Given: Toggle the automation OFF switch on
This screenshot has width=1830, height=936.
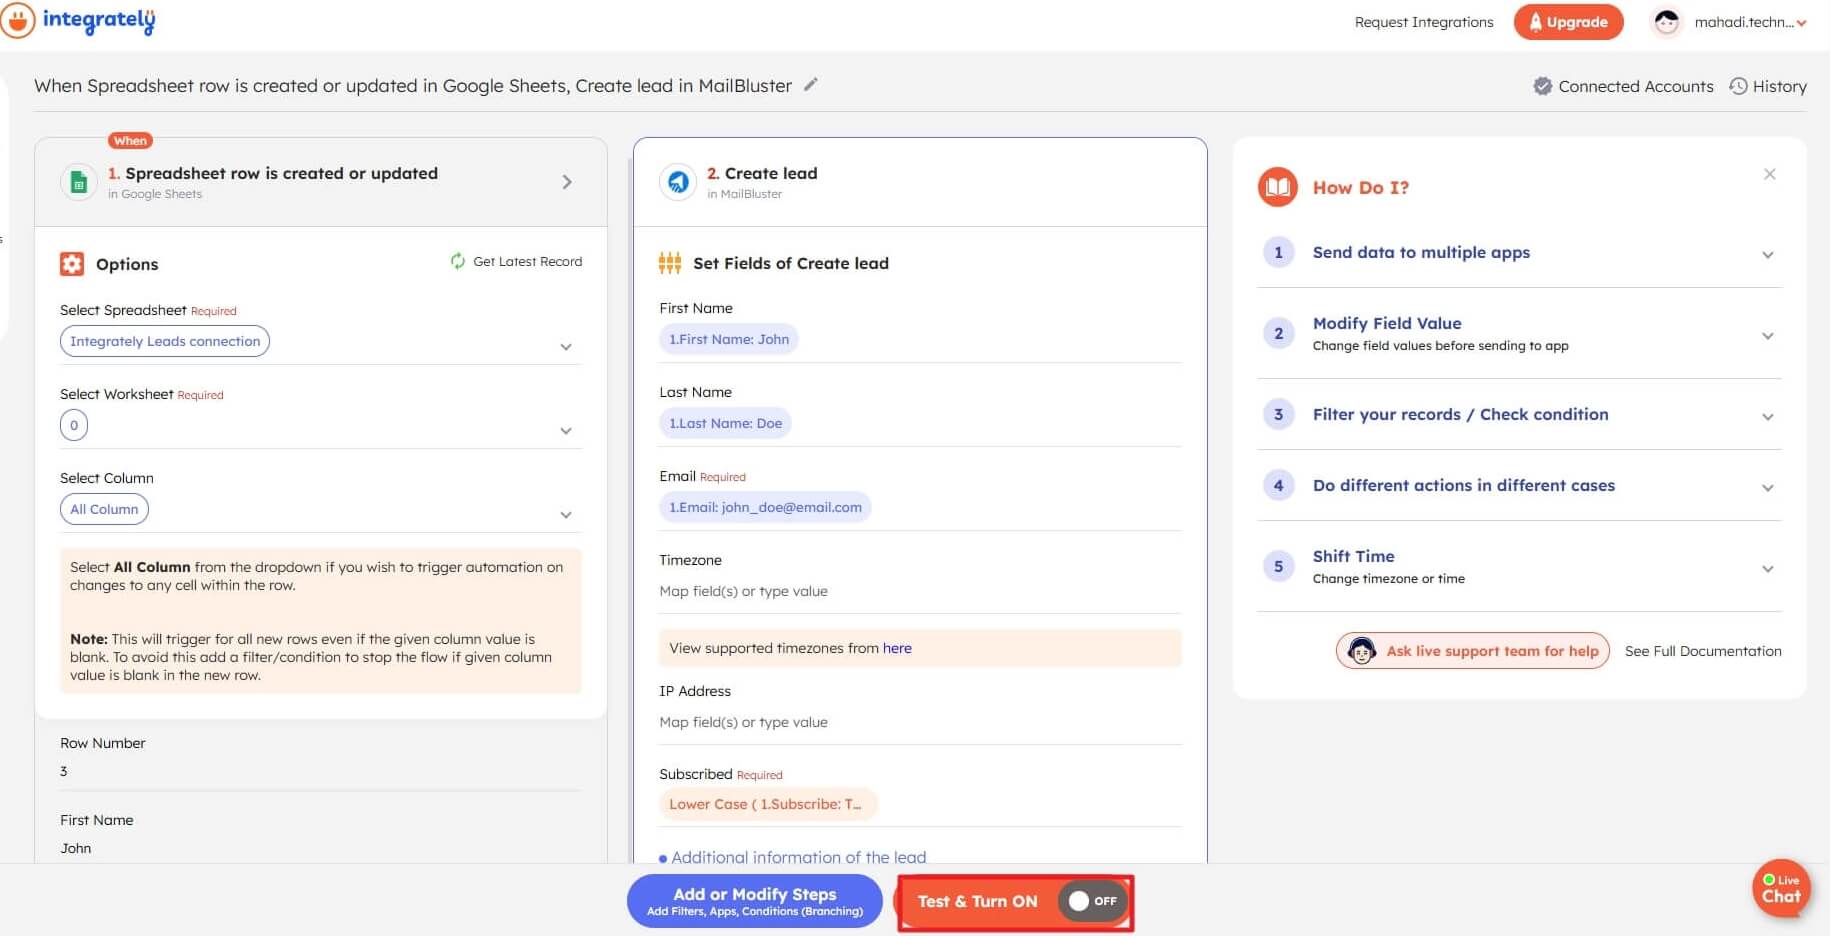Looking at the screenshot, I should [x=1092, y=901].
